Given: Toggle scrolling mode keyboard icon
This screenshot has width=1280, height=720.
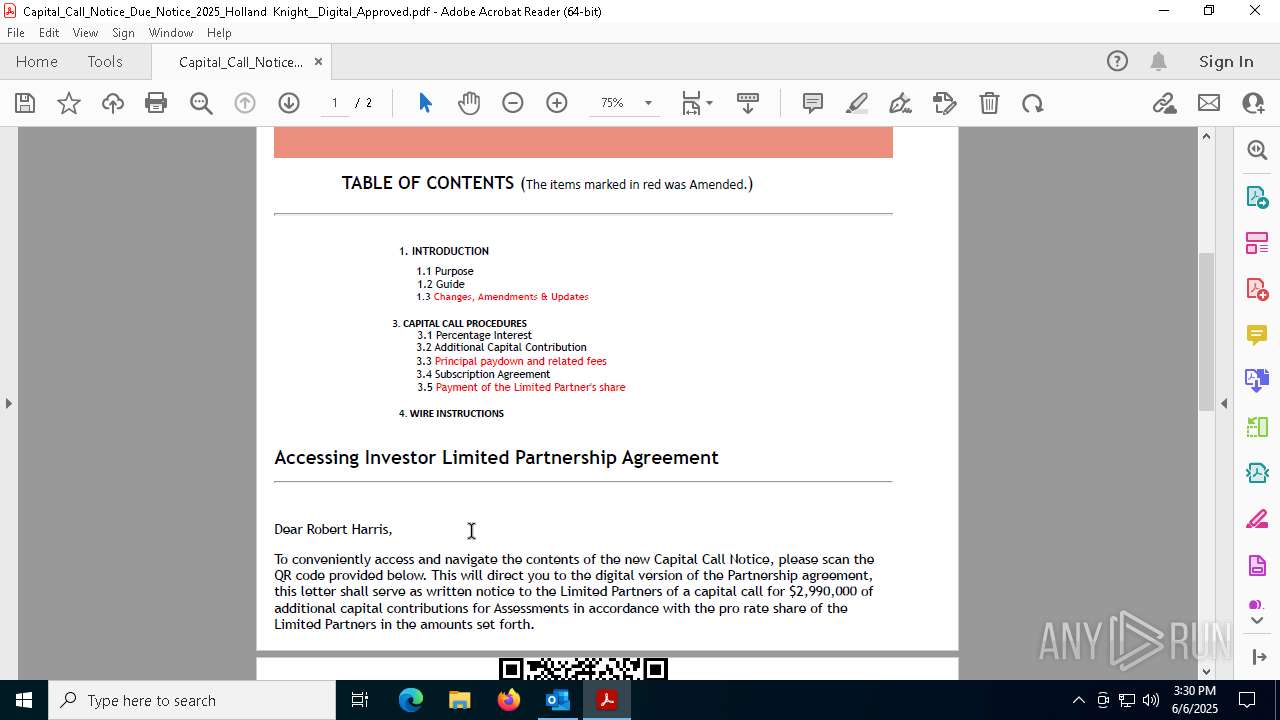Looking at the screenshot, I should (748, 103).
